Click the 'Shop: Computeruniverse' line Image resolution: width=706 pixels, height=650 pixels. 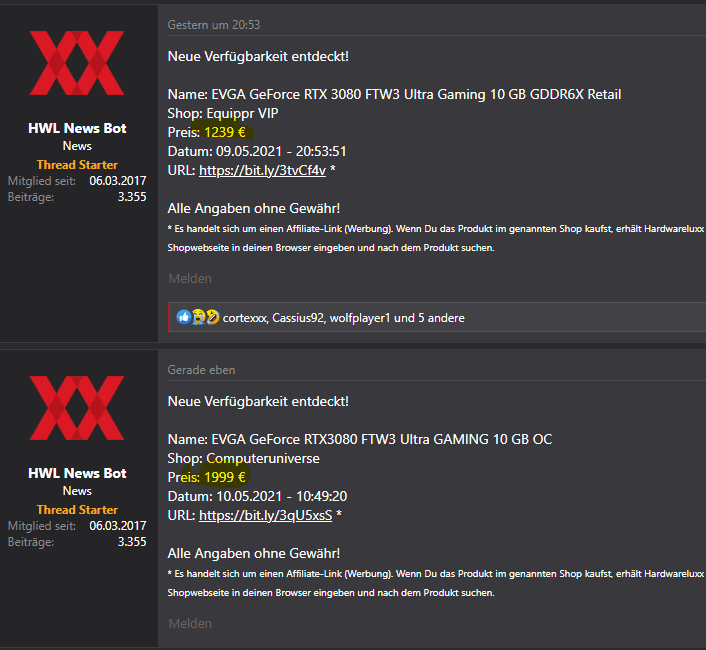pos(244,458)
